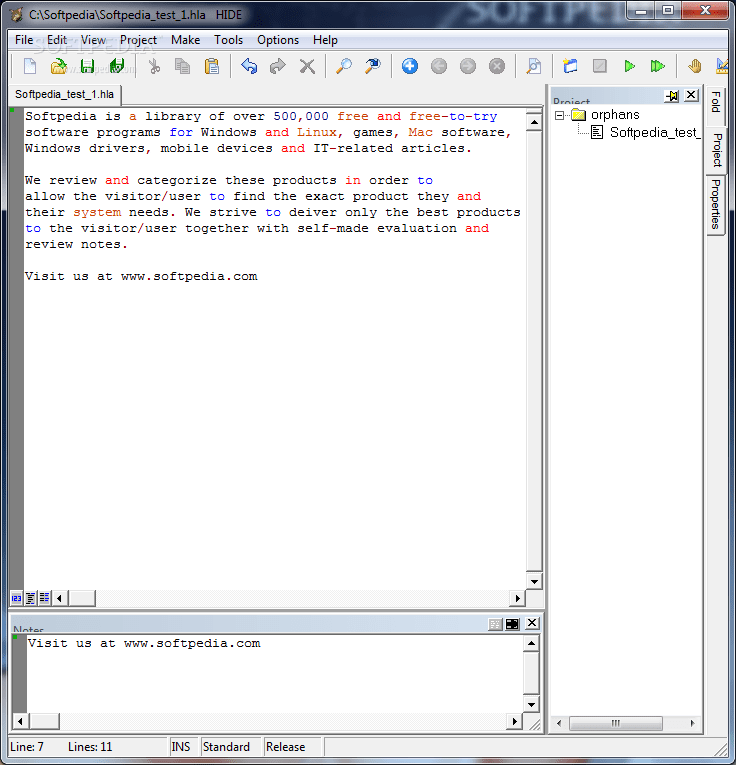Open the Tools menu

[x=228, y=40]
